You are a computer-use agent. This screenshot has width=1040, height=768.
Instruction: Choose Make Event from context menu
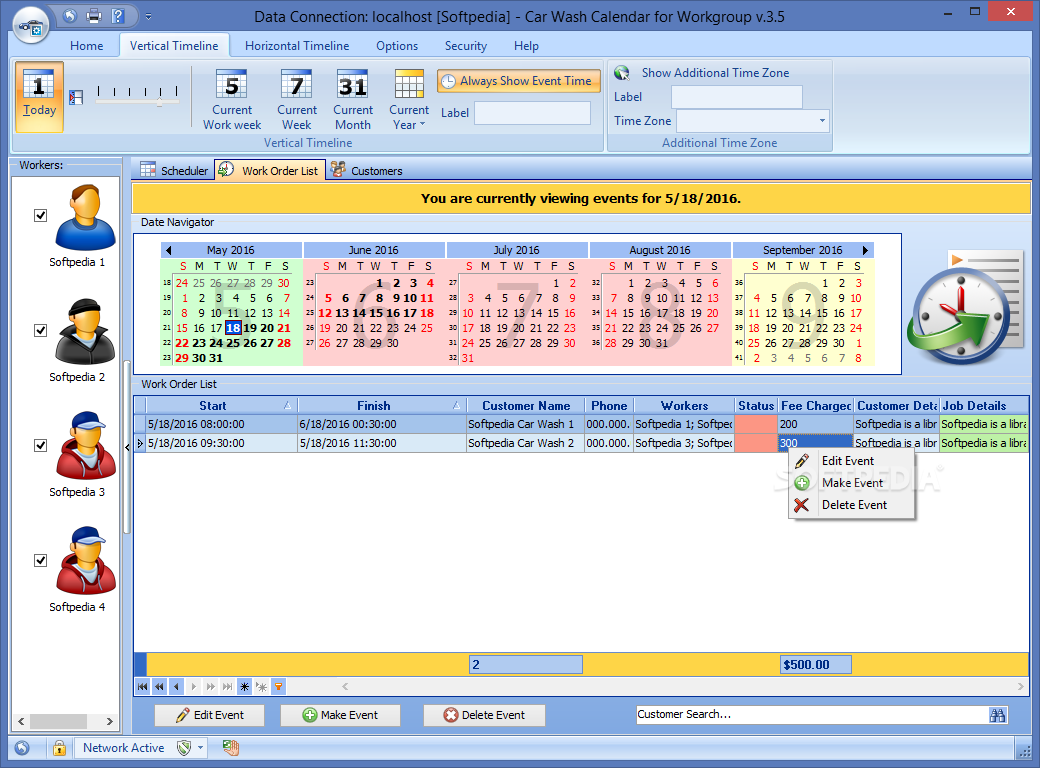851,483
